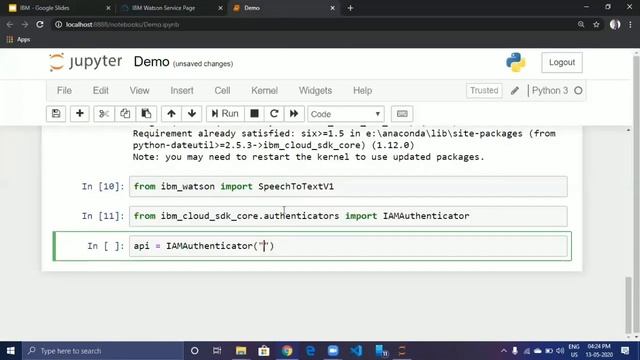
Task: Open File Explorer from the taskbar
Action: point(241,351)
